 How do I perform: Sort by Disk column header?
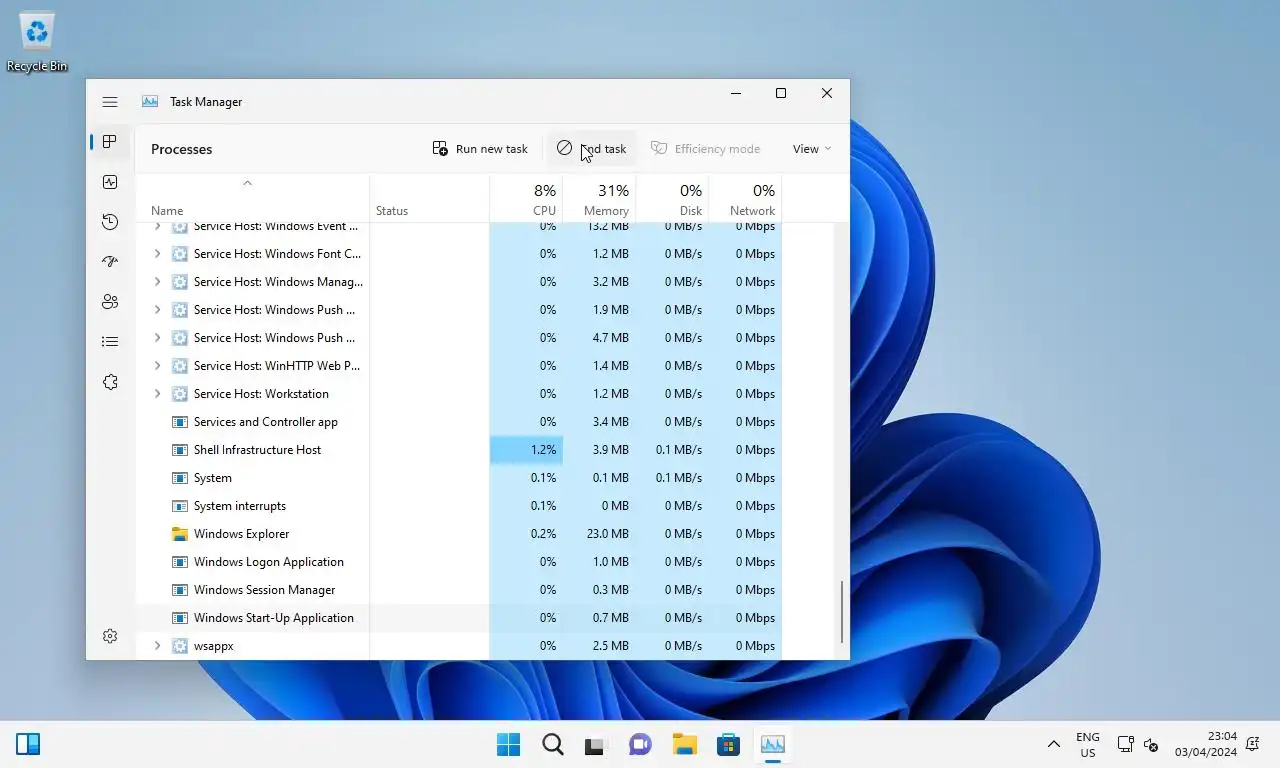click(x=672, y=198)
